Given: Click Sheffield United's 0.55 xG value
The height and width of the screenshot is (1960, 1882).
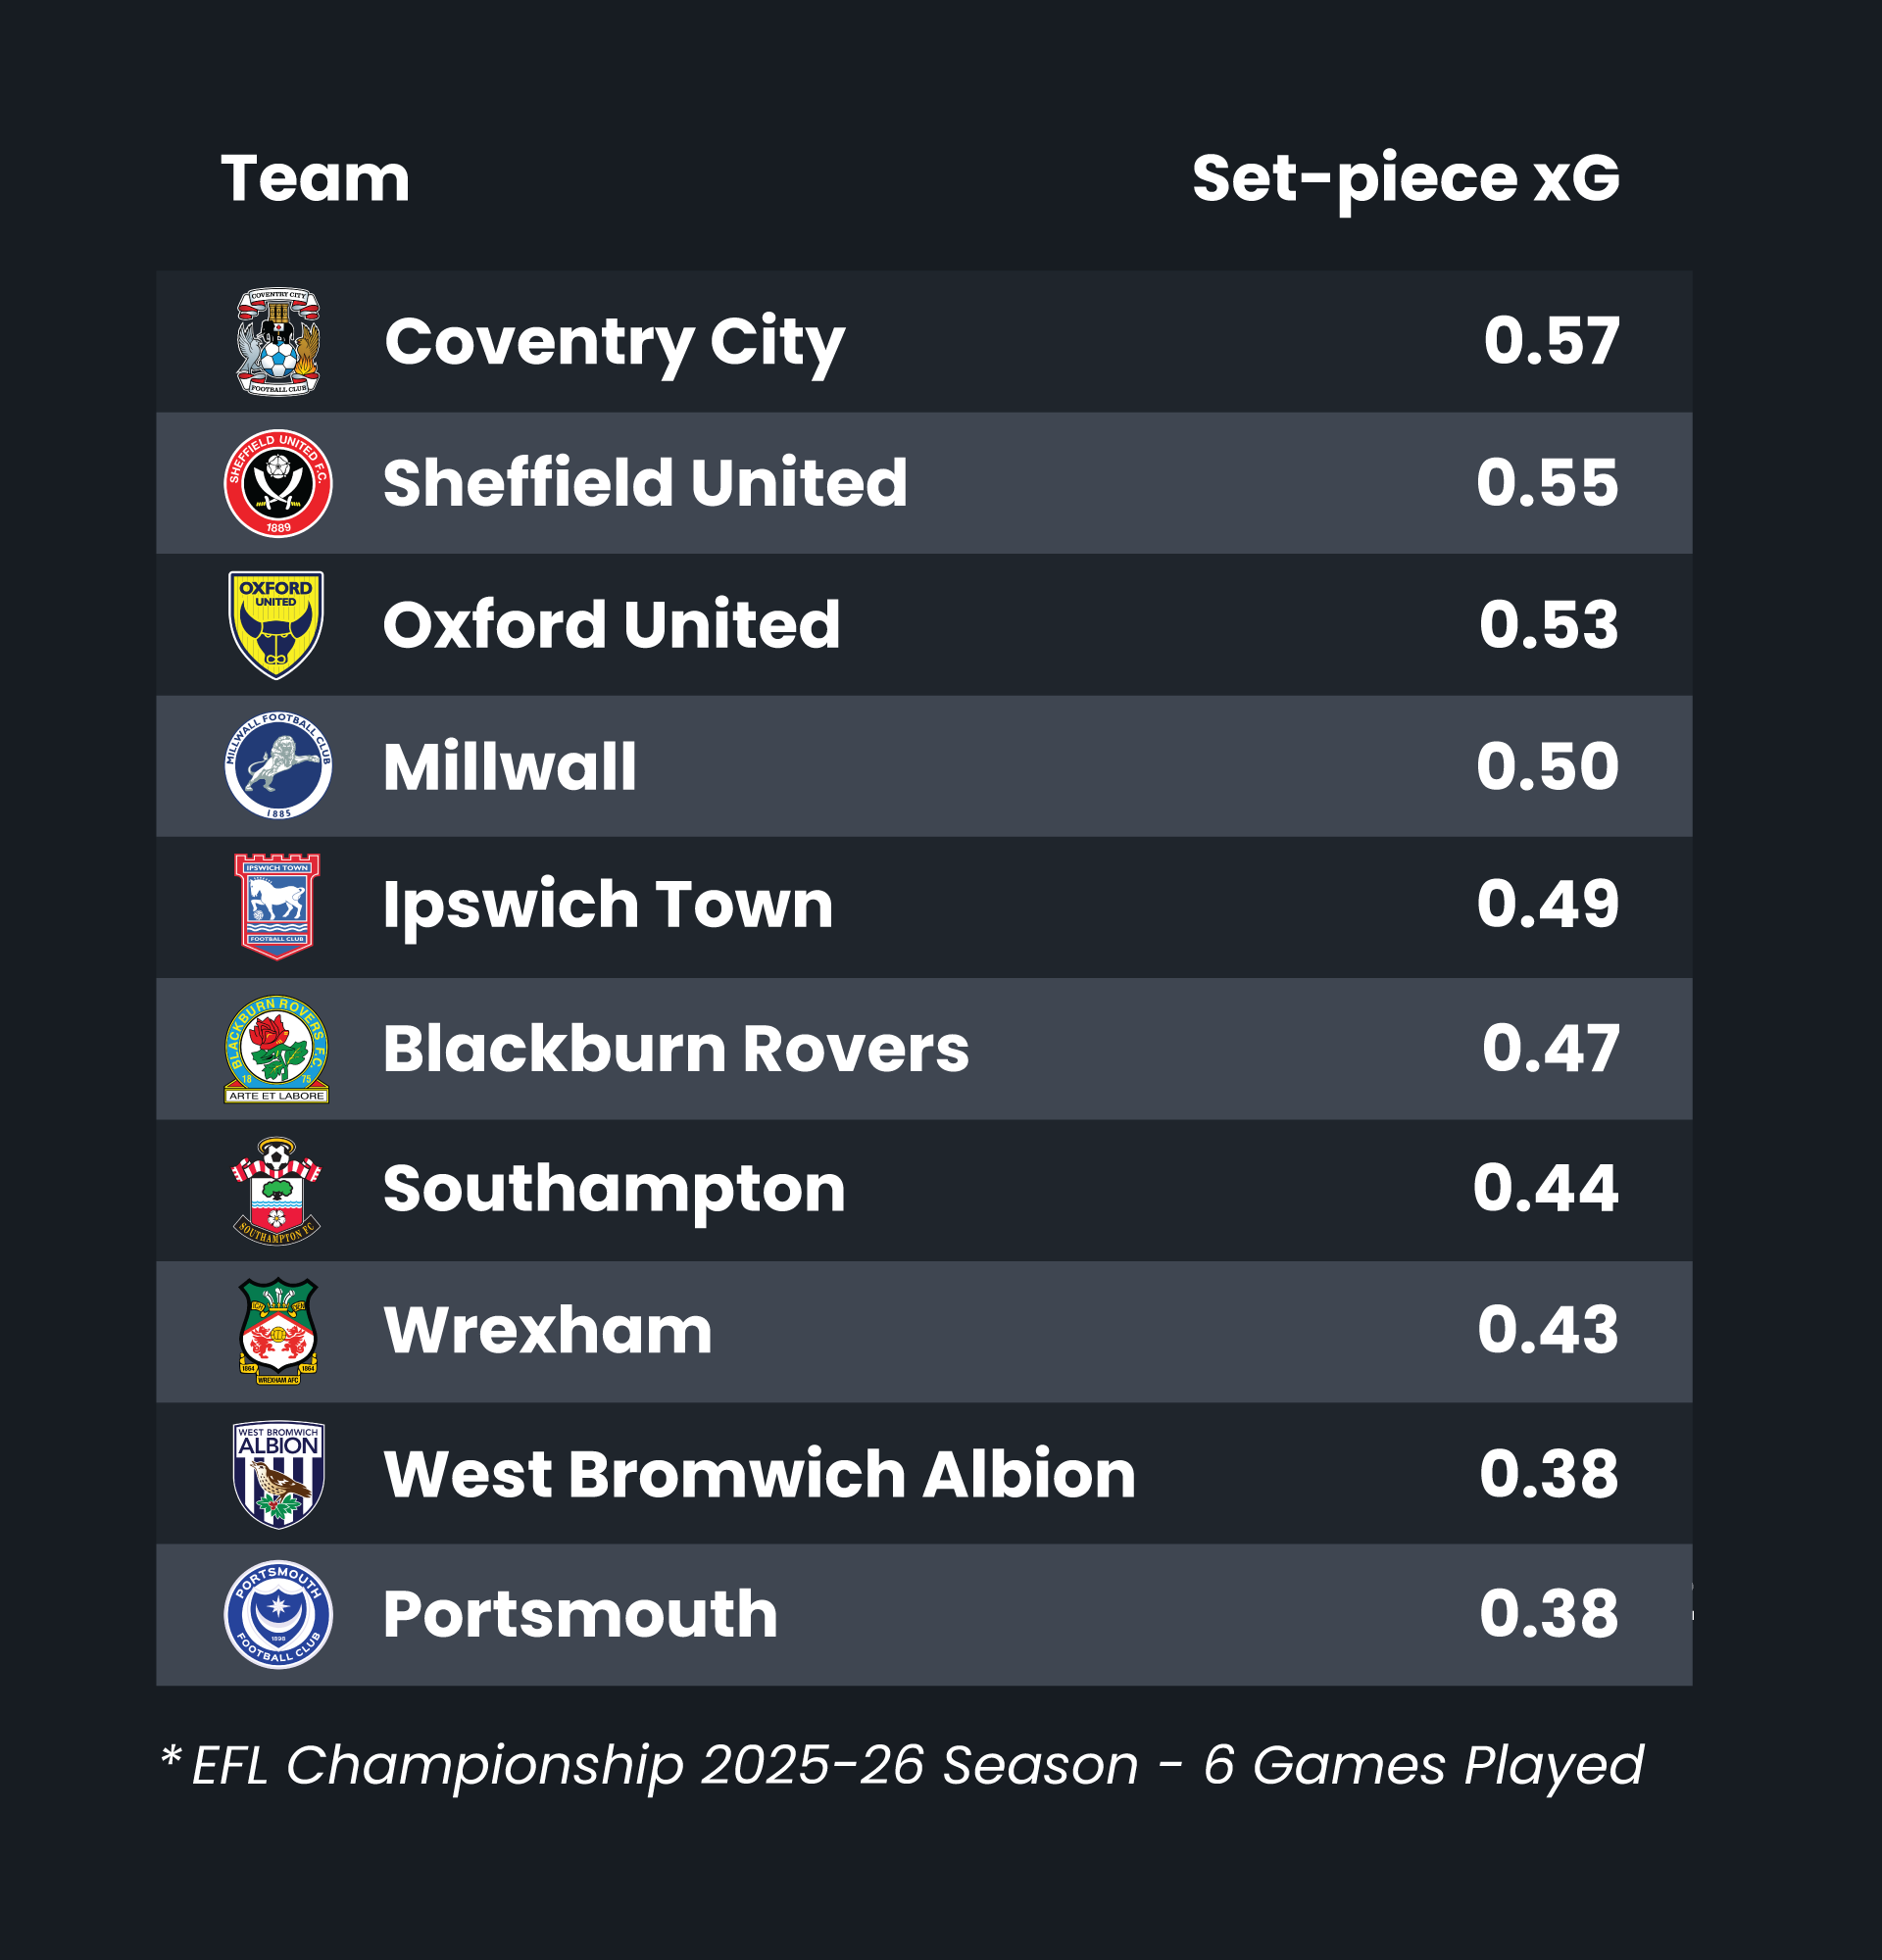Looking at the screenshot, I should 1547,483.
